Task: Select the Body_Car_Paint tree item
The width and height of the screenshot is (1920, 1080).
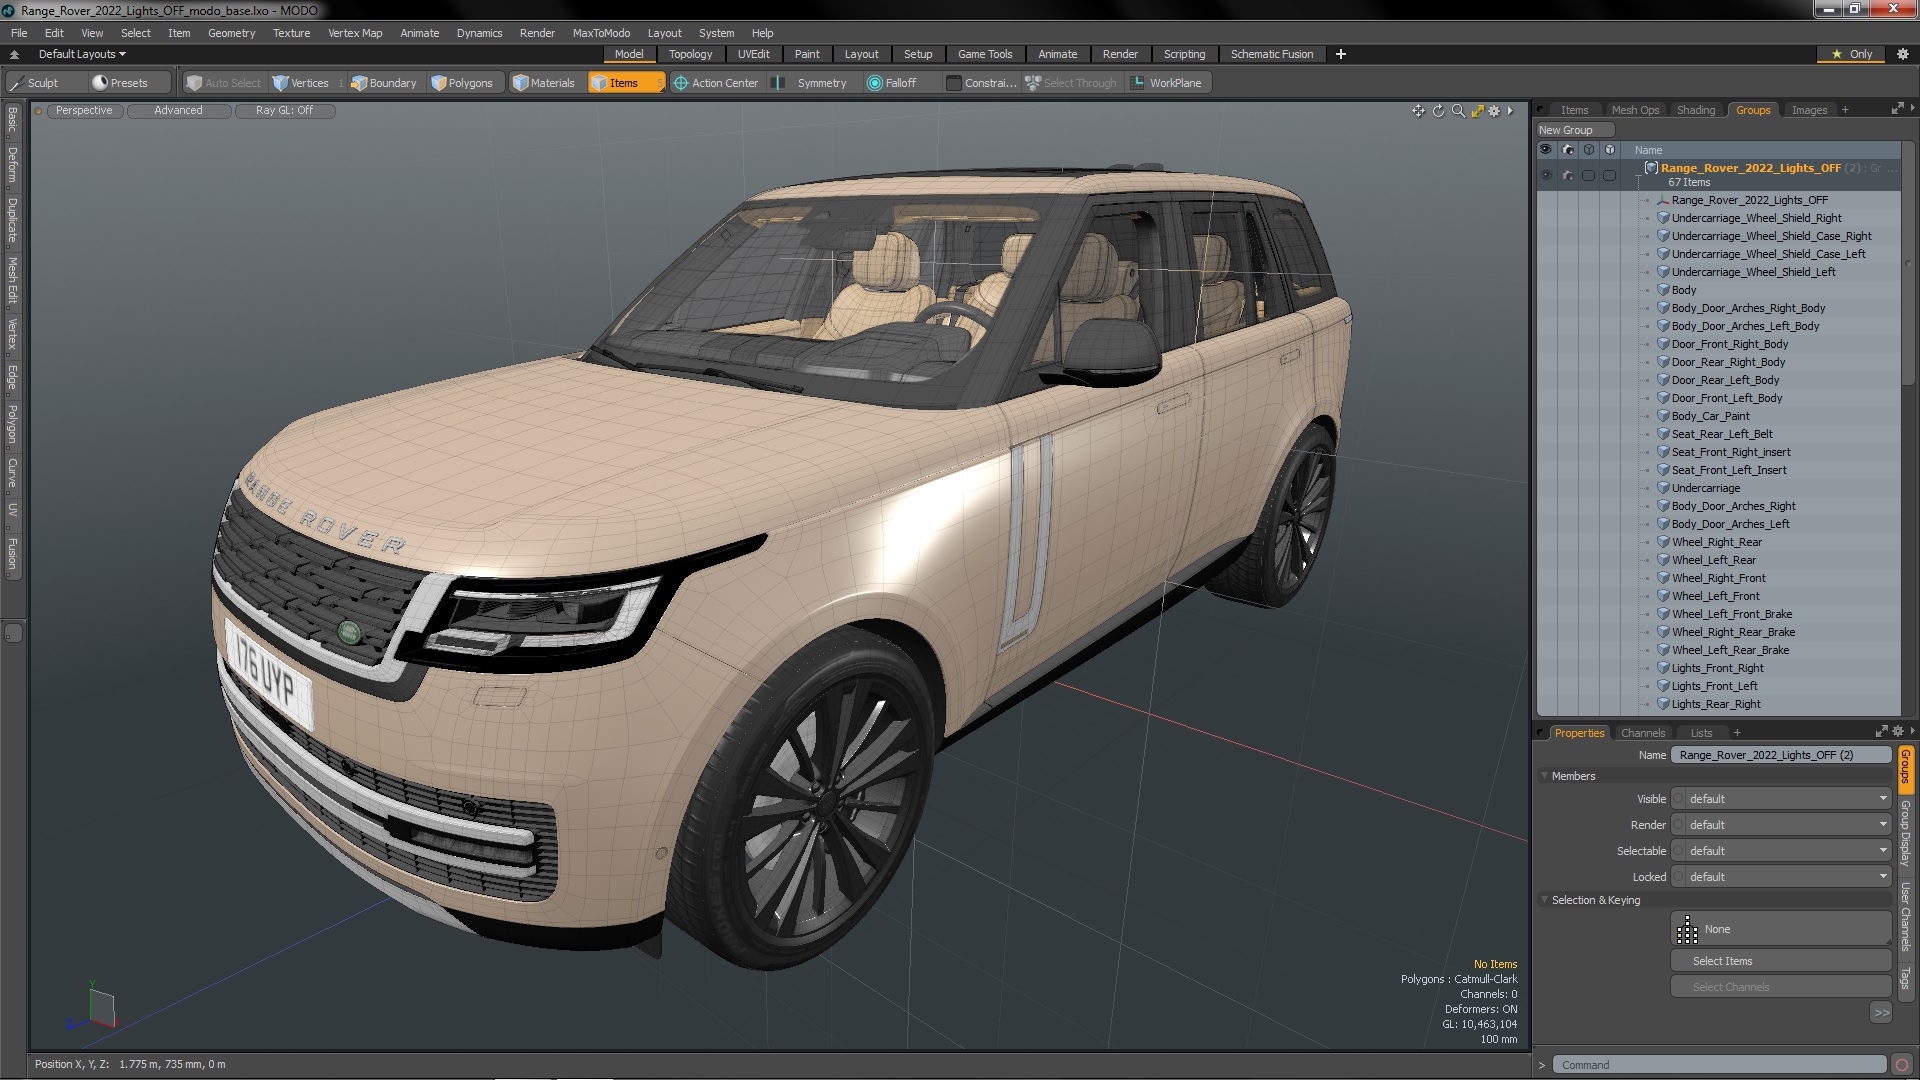Action: 1710,416
